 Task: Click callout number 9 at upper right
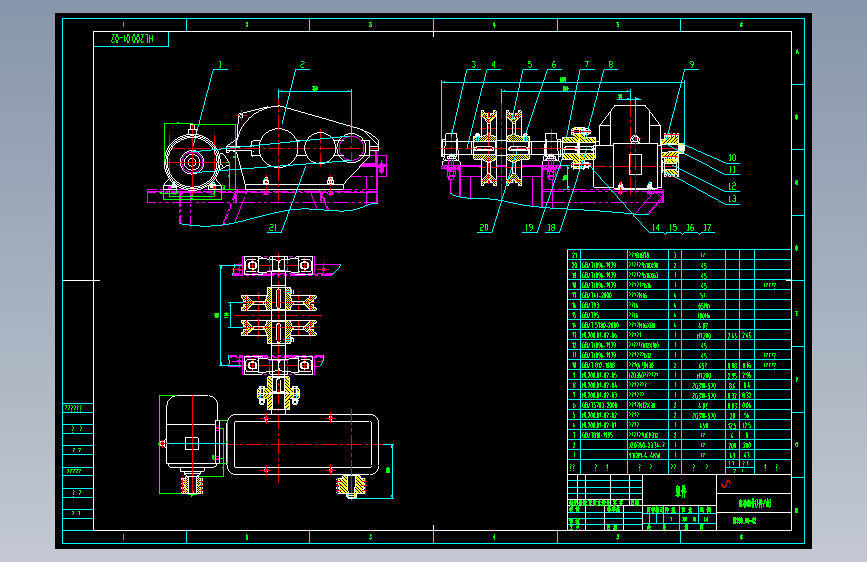[x=691, y=65]
